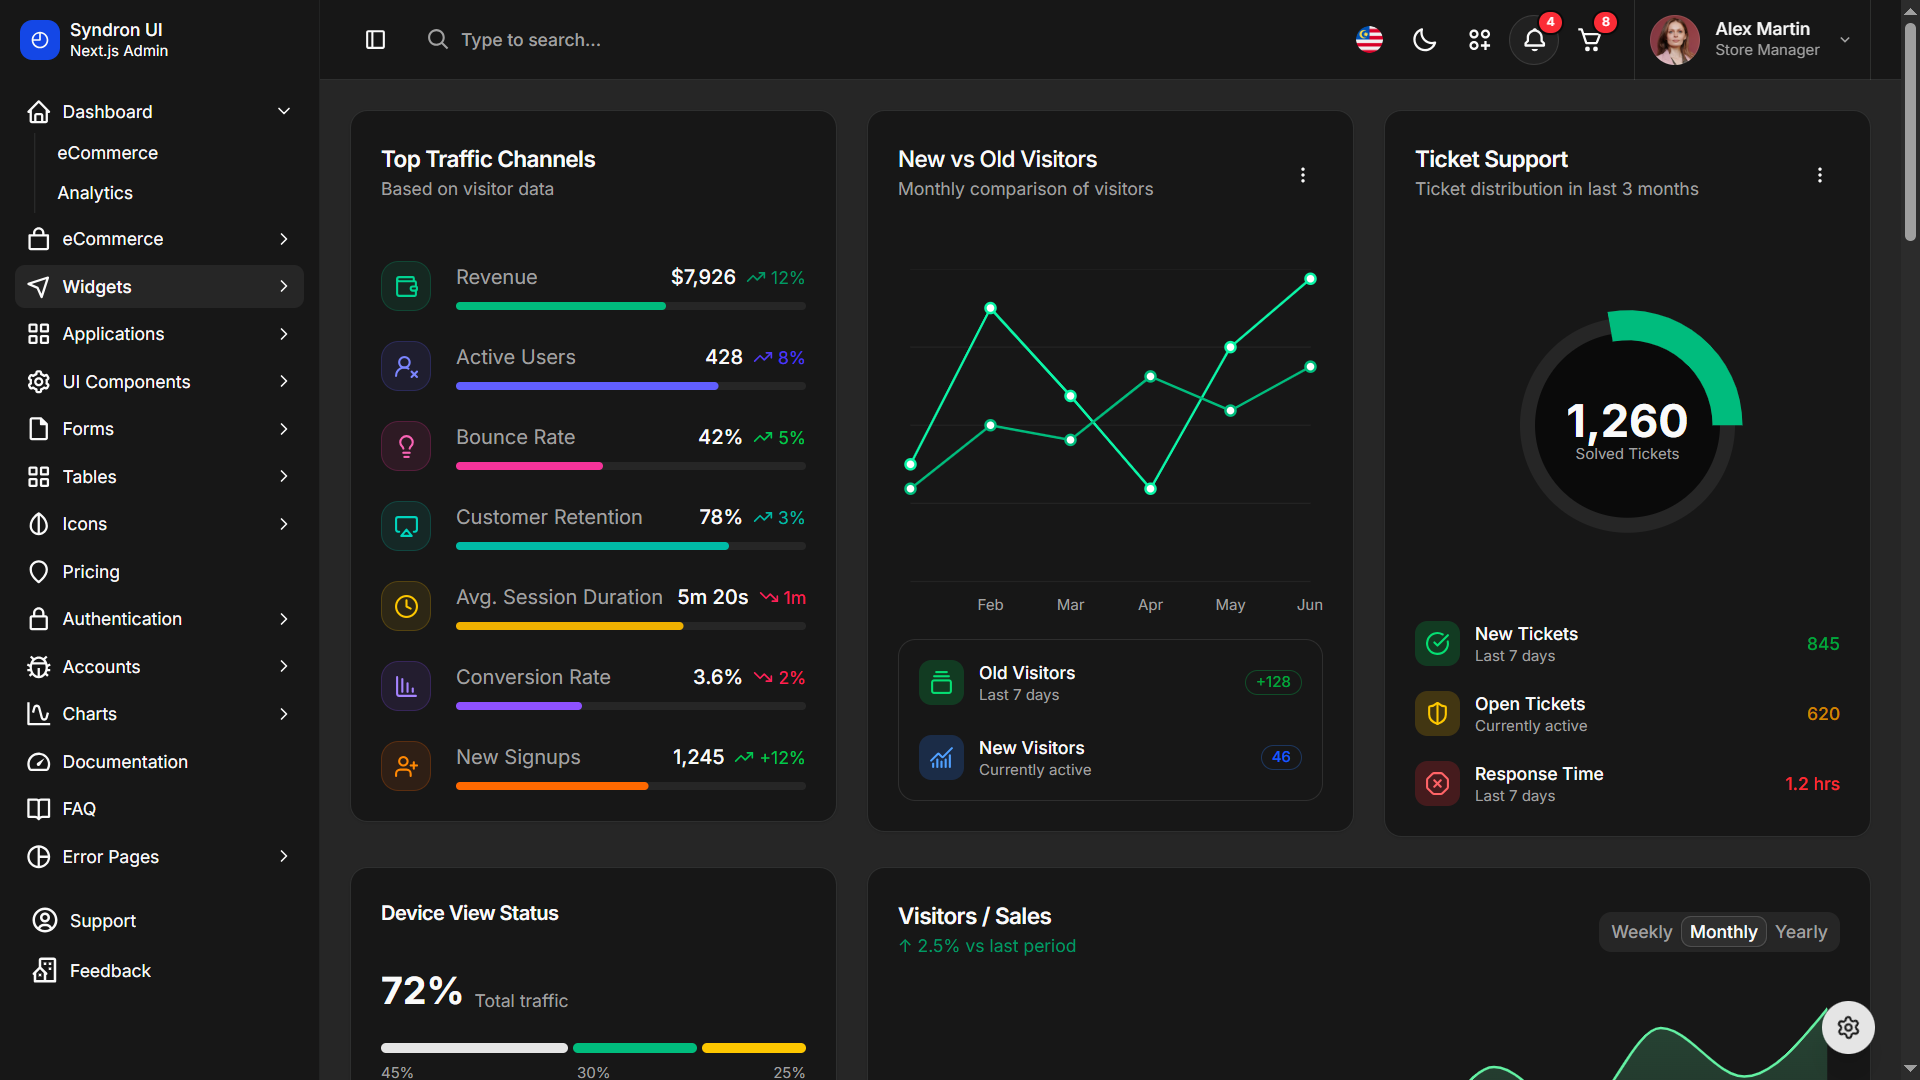Viewport: 1920px width, 1080px height.
Task: Open the Documentation link
Action: [159, 762]
